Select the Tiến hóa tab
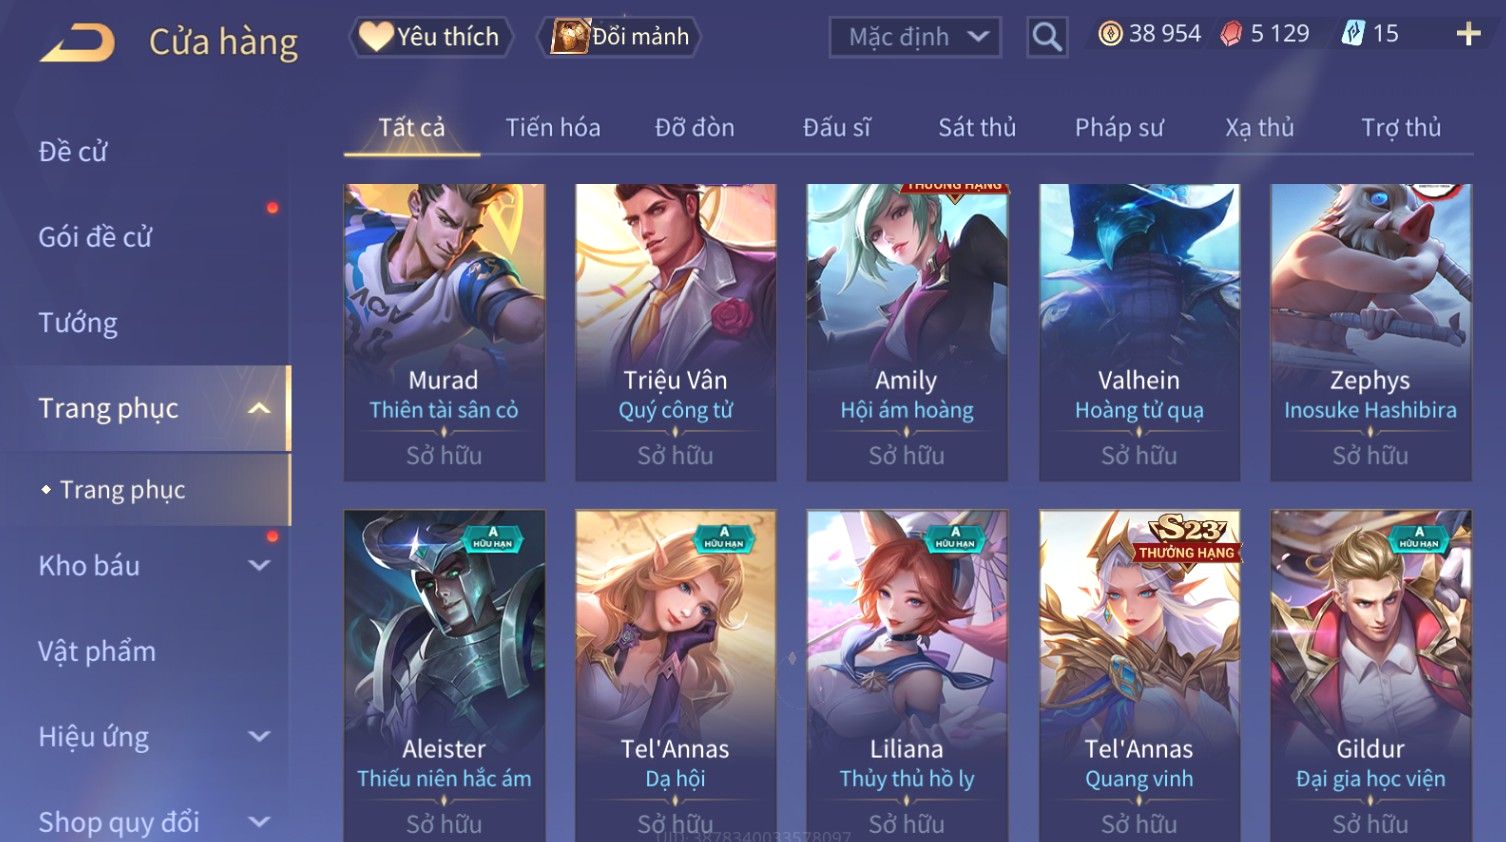The image size is (1506, 842). pyautogui.click(x=553, y=128)
